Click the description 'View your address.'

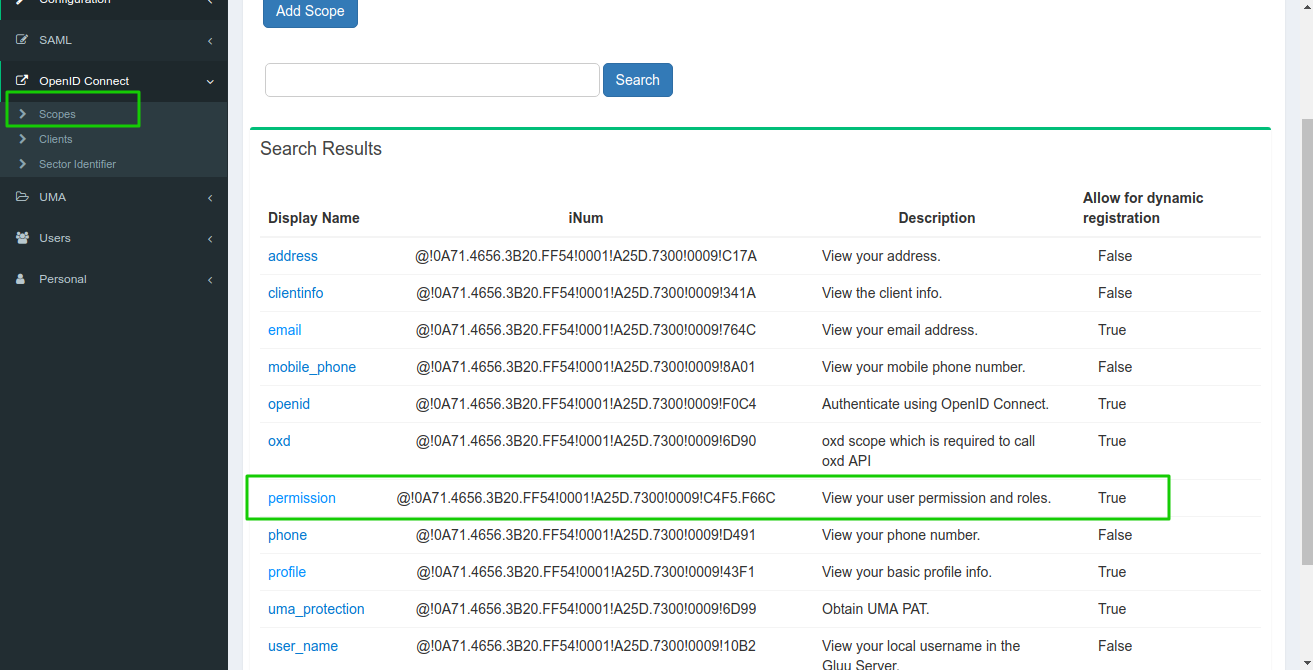[881, 256]
